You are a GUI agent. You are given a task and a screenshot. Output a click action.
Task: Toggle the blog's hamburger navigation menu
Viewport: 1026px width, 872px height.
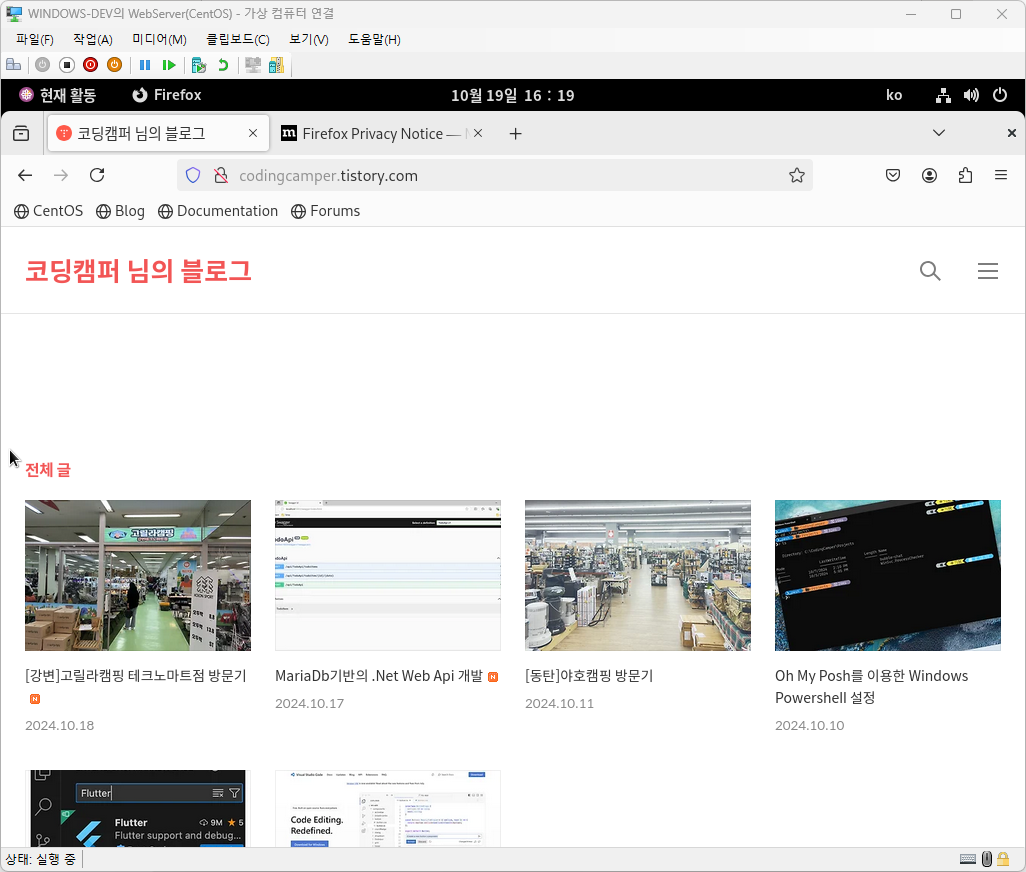click(x=988, y=271)
